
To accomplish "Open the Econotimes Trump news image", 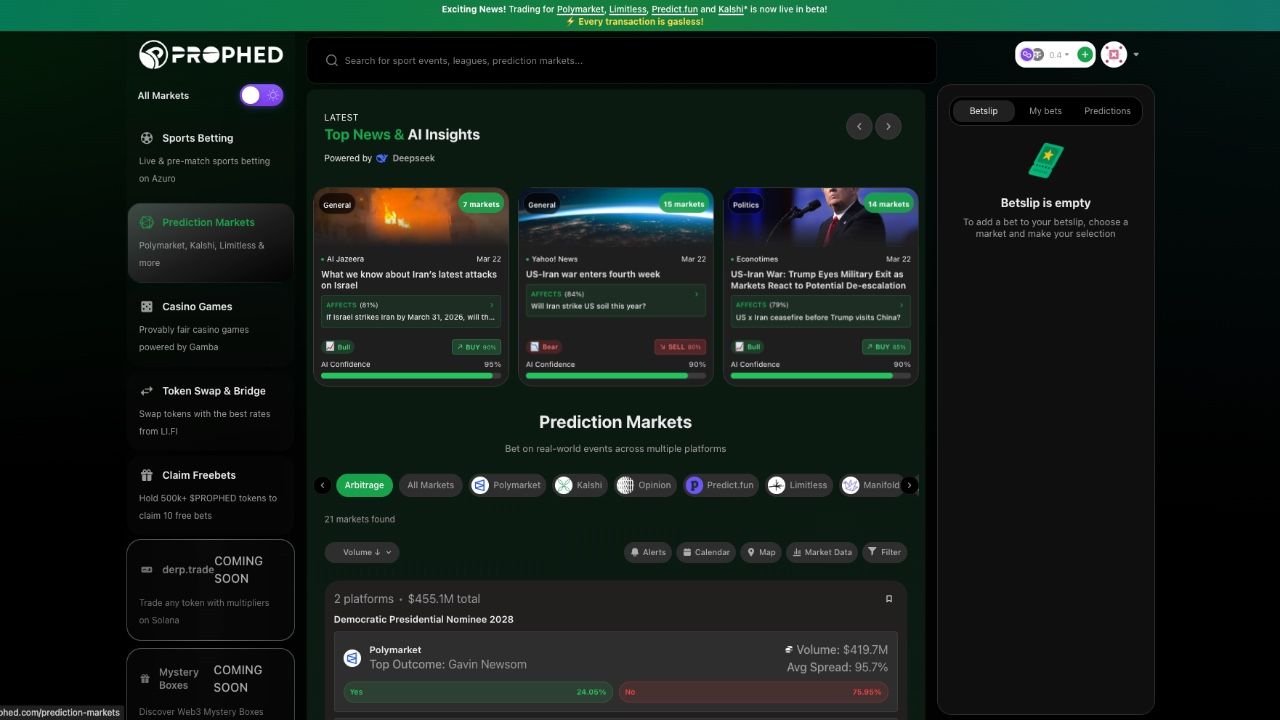I will [821, 217].
